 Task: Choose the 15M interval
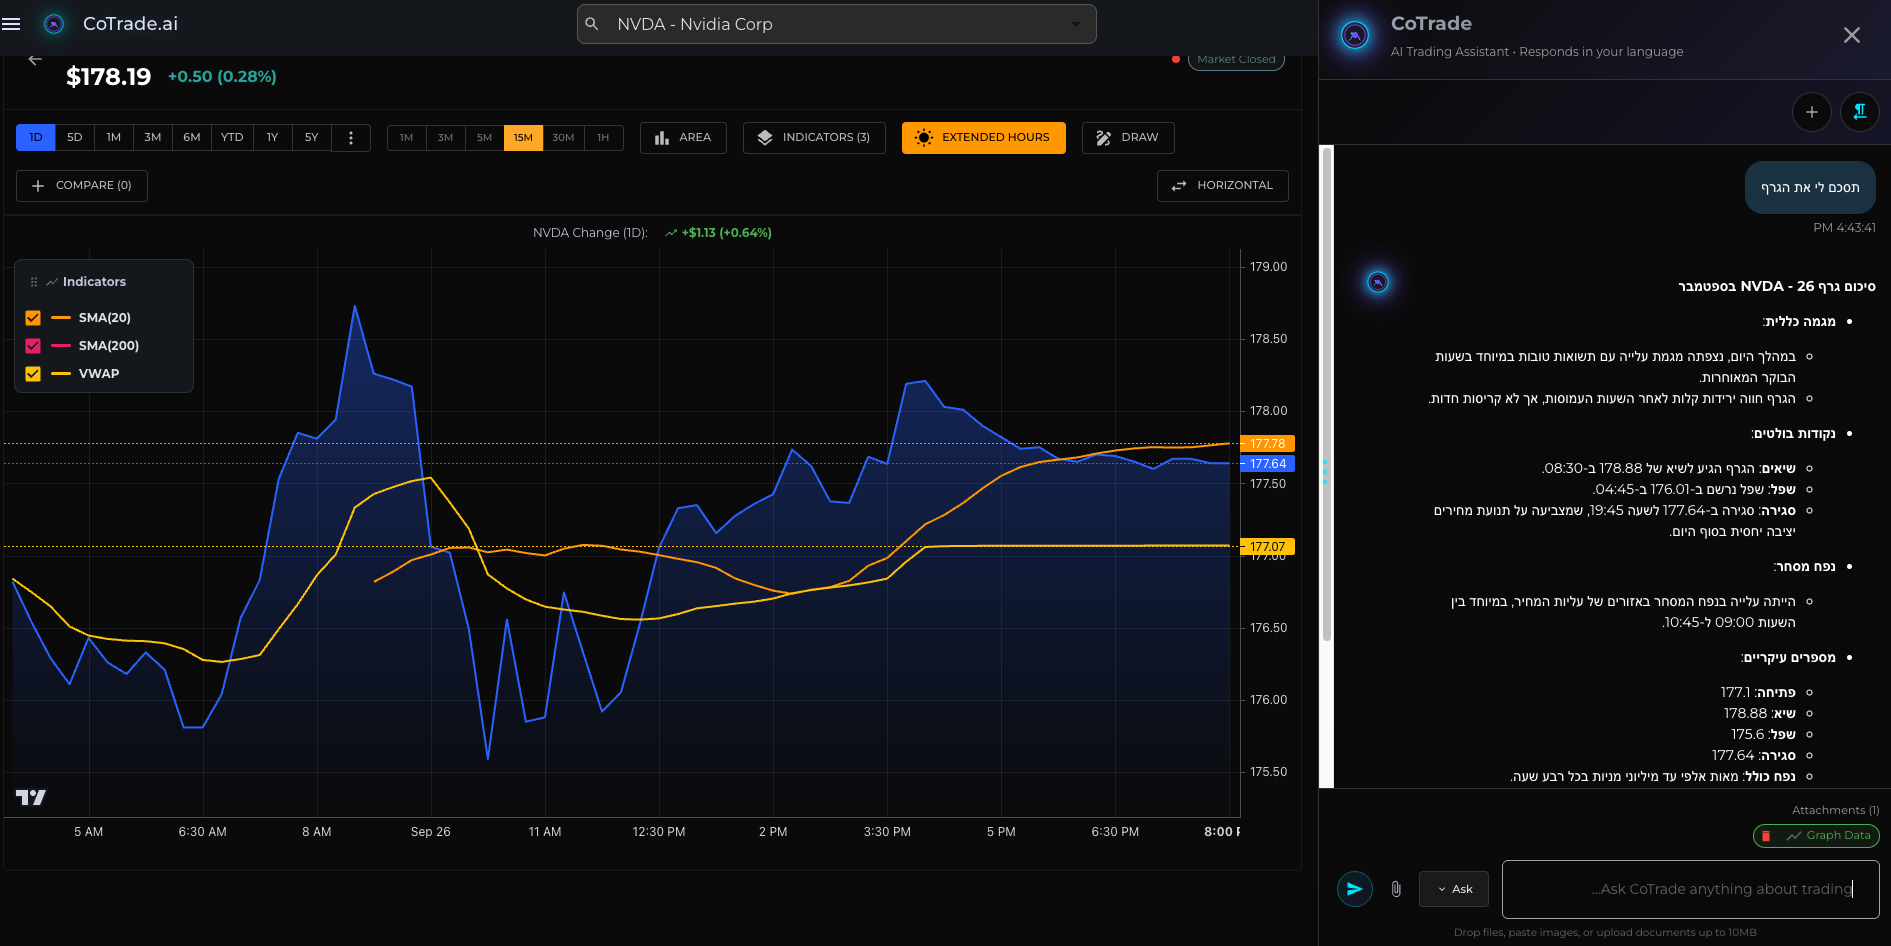pyautogui.click(x=523, y=138)
